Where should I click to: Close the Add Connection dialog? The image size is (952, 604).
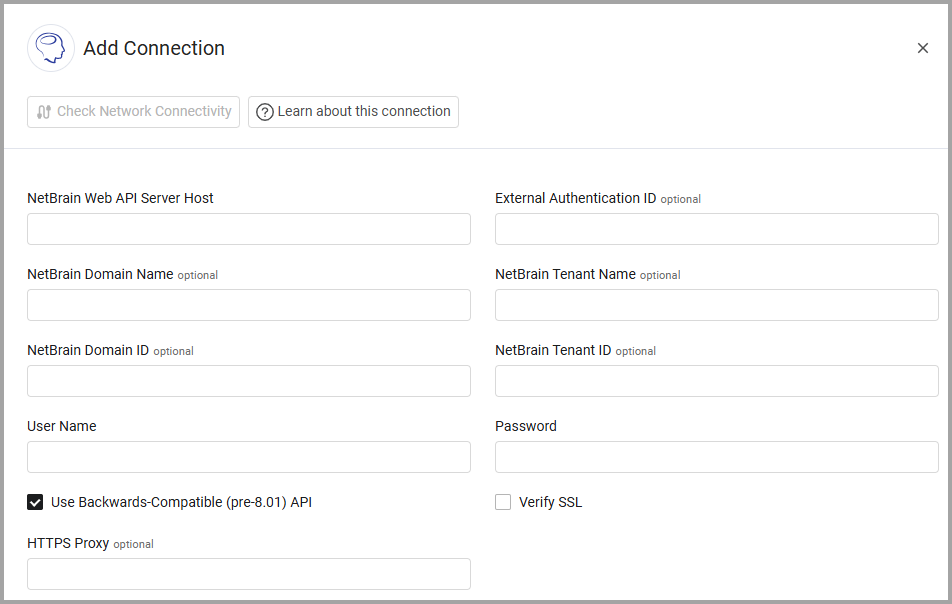922,48
